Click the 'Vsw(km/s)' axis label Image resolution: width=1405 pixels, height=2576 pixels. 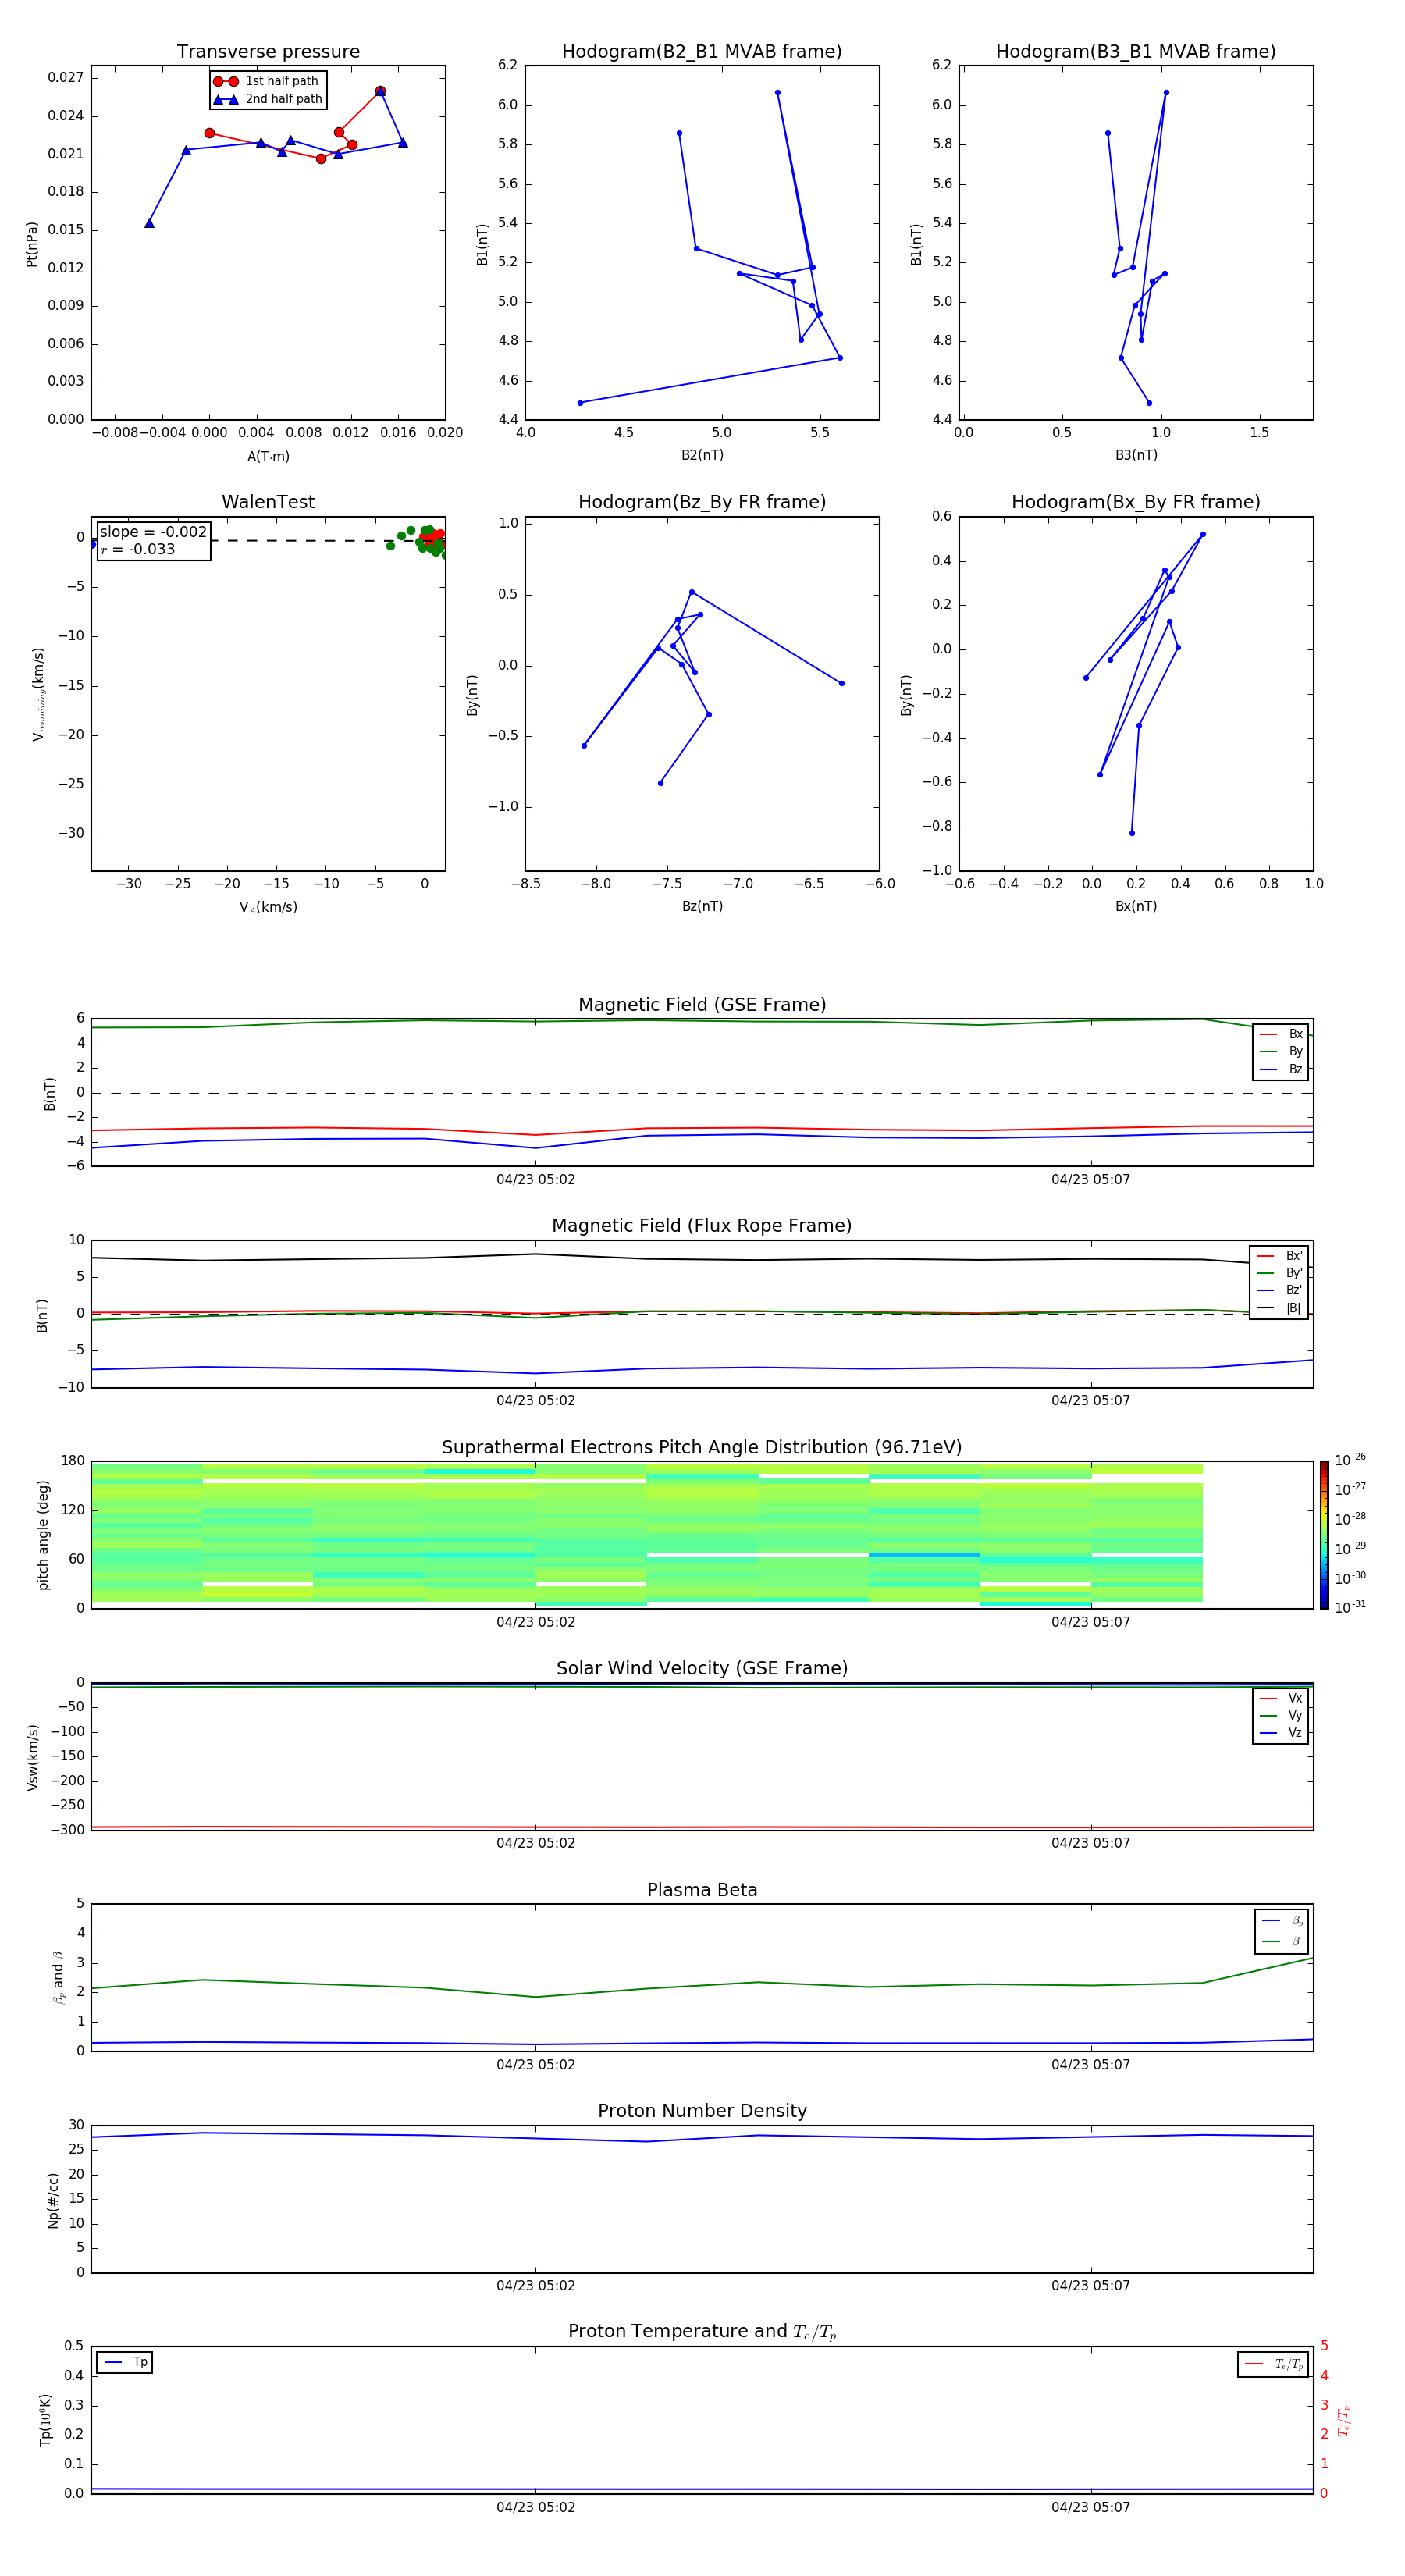pyautogui.click(x=32, y=1757)
